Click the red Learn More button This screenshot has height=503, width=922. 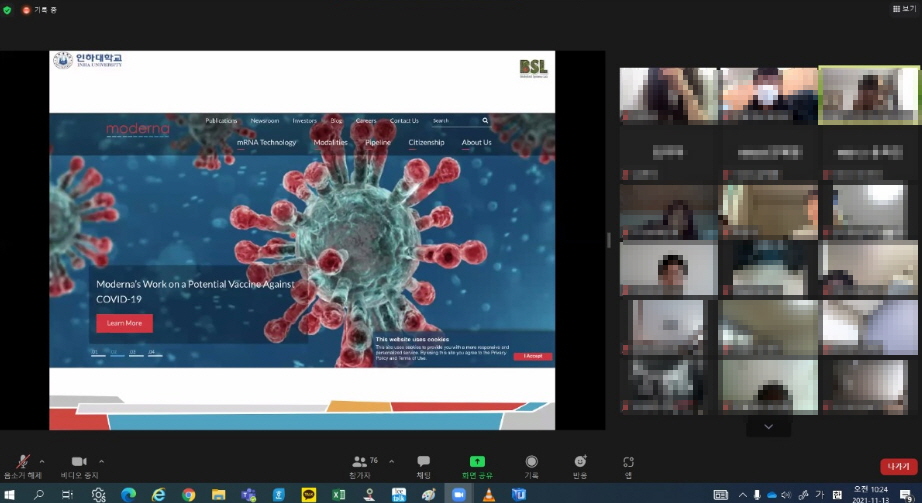tap(124, 323)
